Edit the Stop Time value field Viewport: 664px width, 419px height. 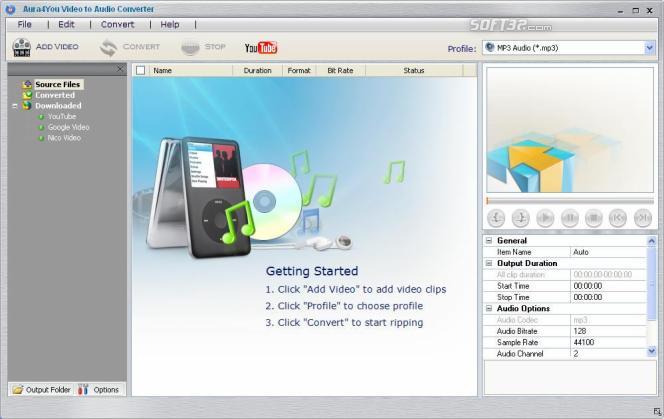[609, 297]
